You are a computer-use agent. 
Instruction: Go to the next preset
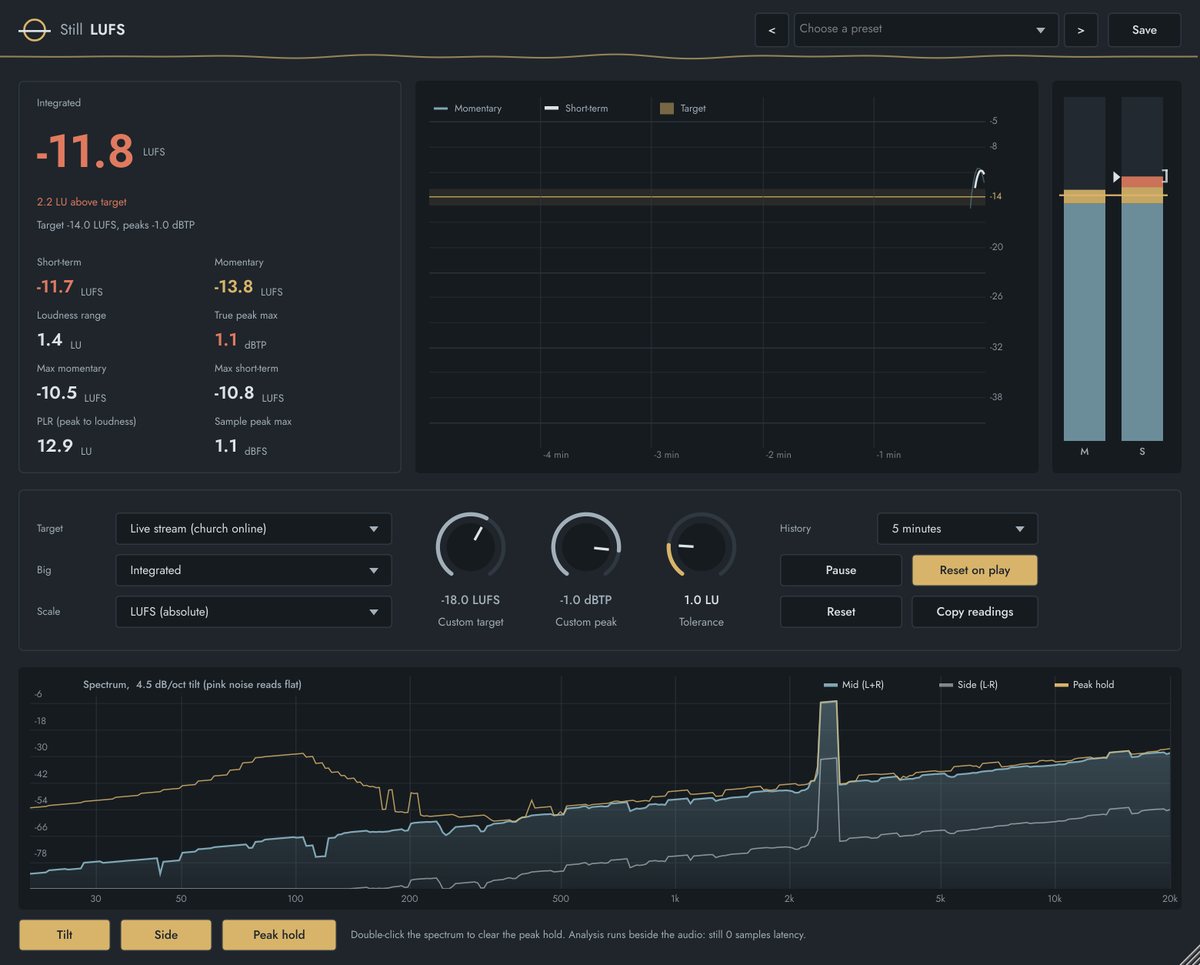click(x=1081, y=30)
